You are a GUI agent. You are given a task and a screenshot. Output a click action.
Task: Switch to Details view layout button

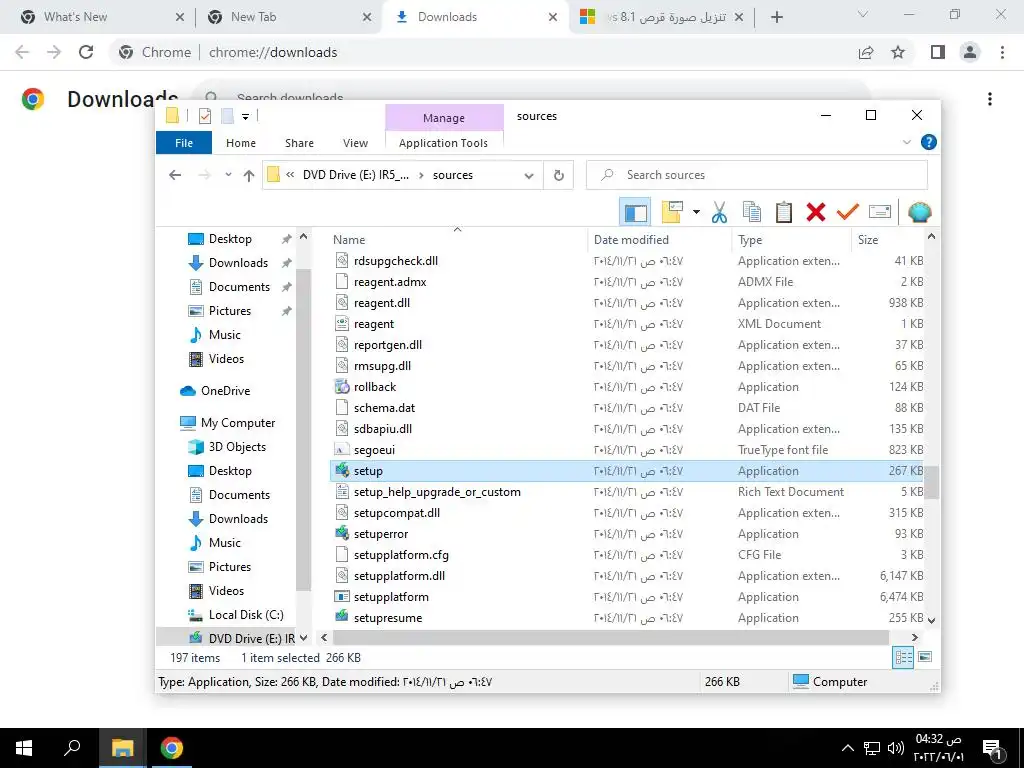tap(904, 658)
